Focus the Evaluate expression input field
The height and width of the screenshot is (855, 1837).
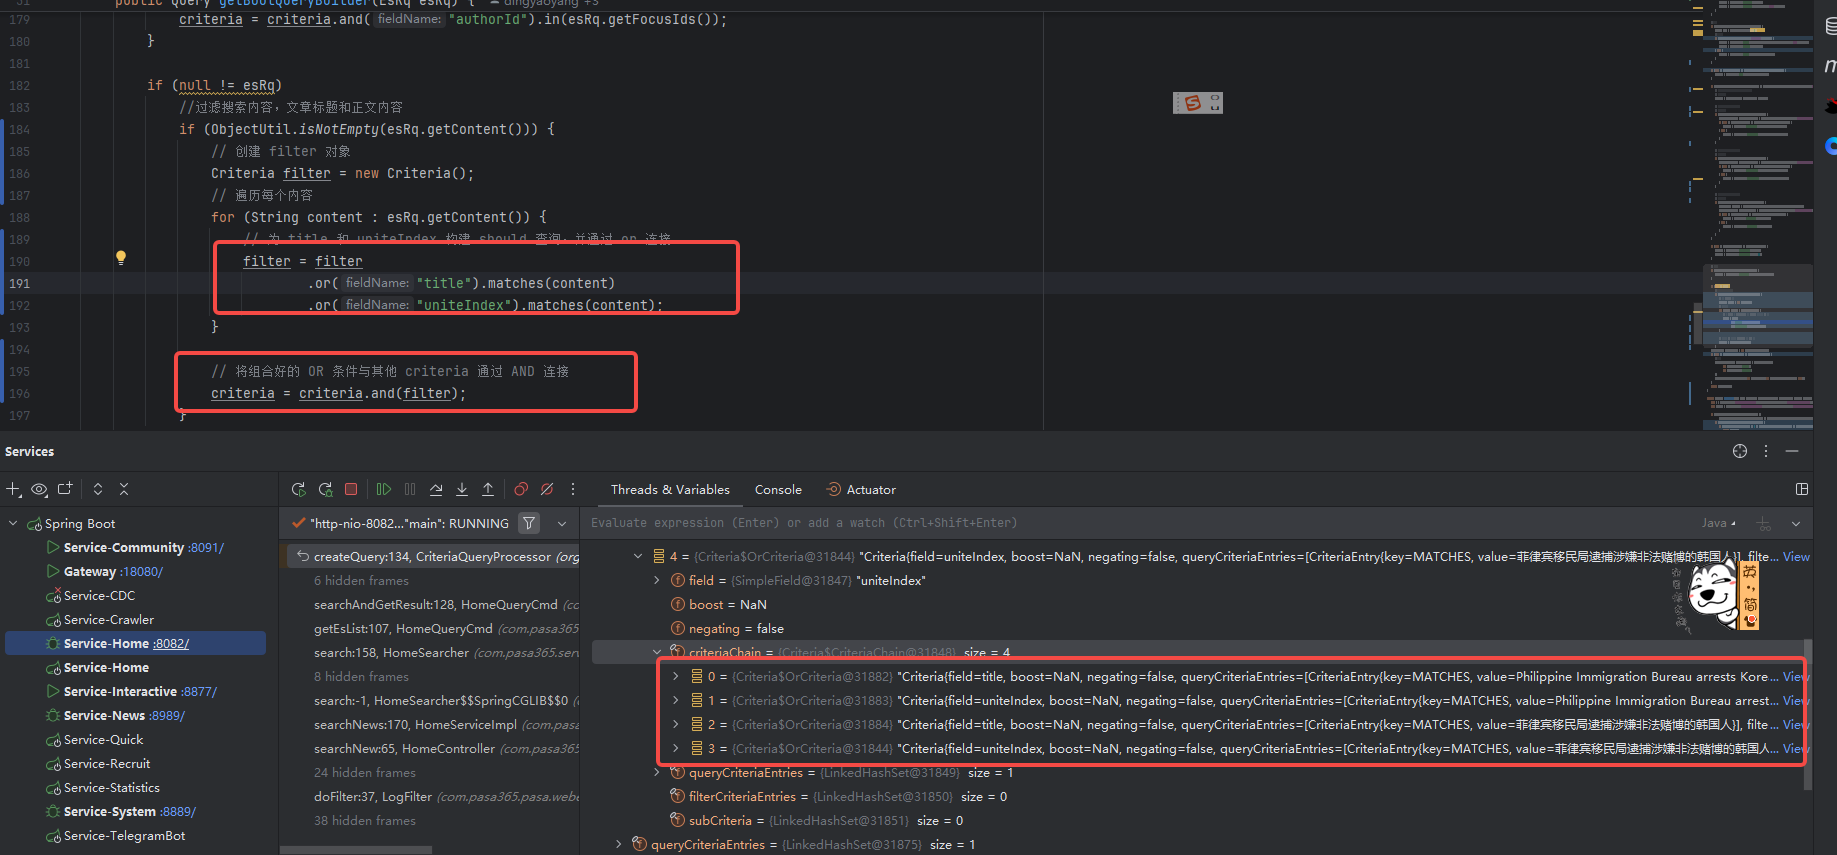[x=1140, y=523]
